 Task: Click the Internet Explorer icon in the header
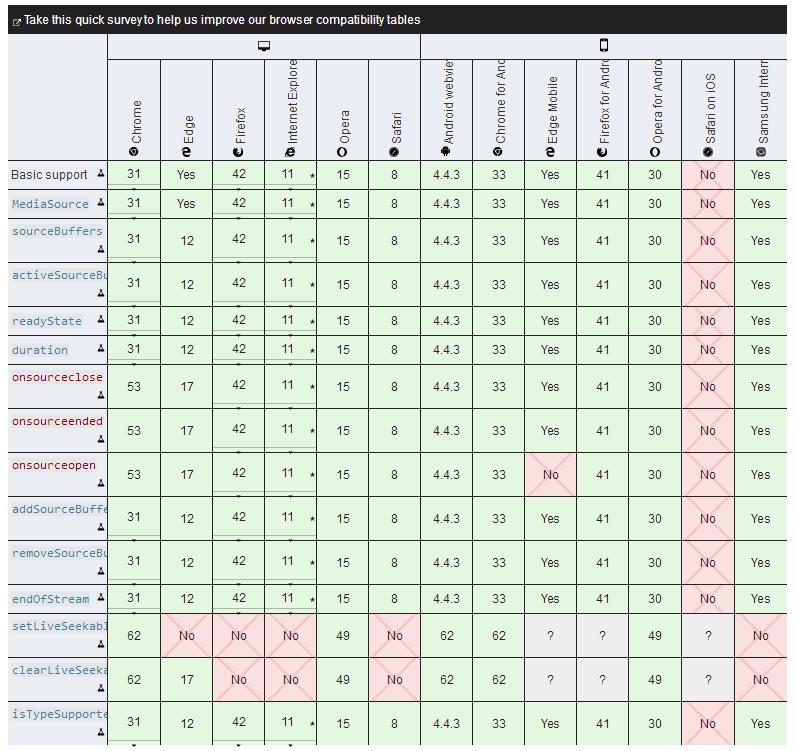pyautogui.click(x=290, y=151)
